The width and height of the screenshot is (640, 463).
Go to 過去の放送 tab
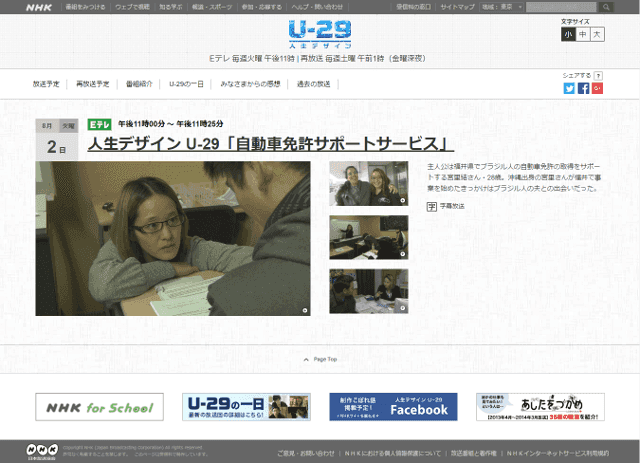point(313,84)
